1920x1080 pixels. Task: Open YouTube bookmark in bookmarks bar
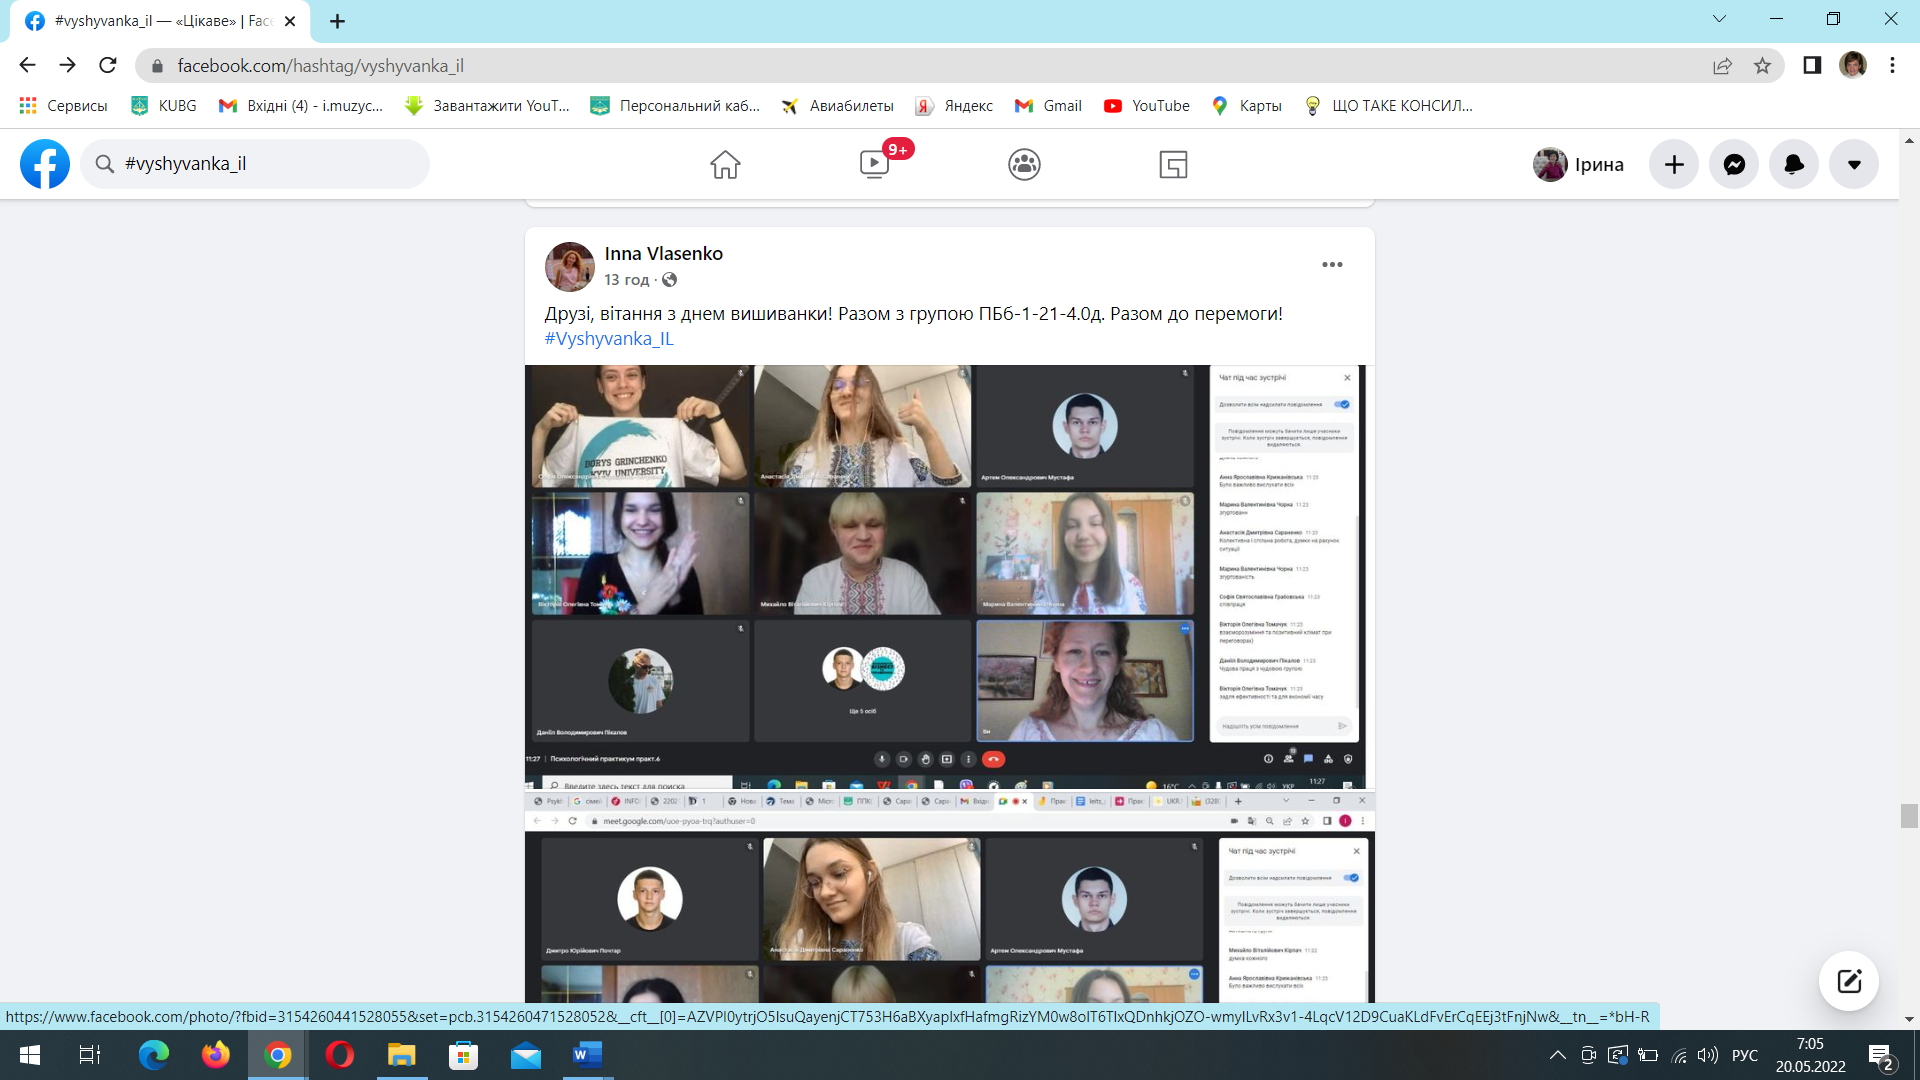click(1147, 106)
